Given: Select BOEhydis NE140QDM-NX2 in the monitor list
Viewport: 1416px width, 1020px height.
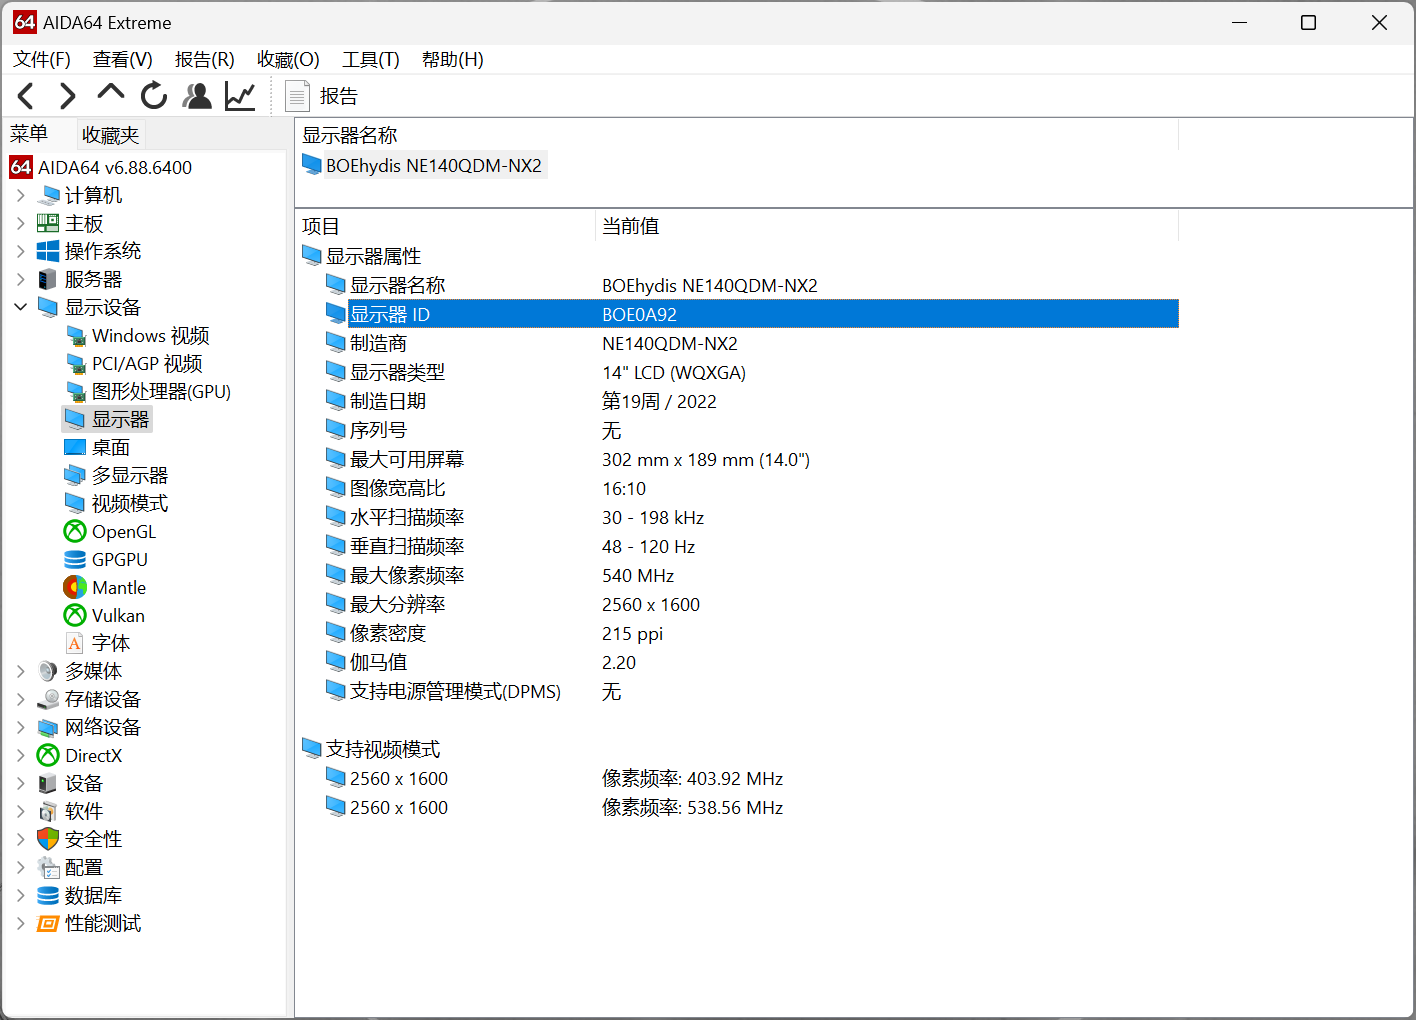Looking at the screenshot, I should (x=423, y=165).
